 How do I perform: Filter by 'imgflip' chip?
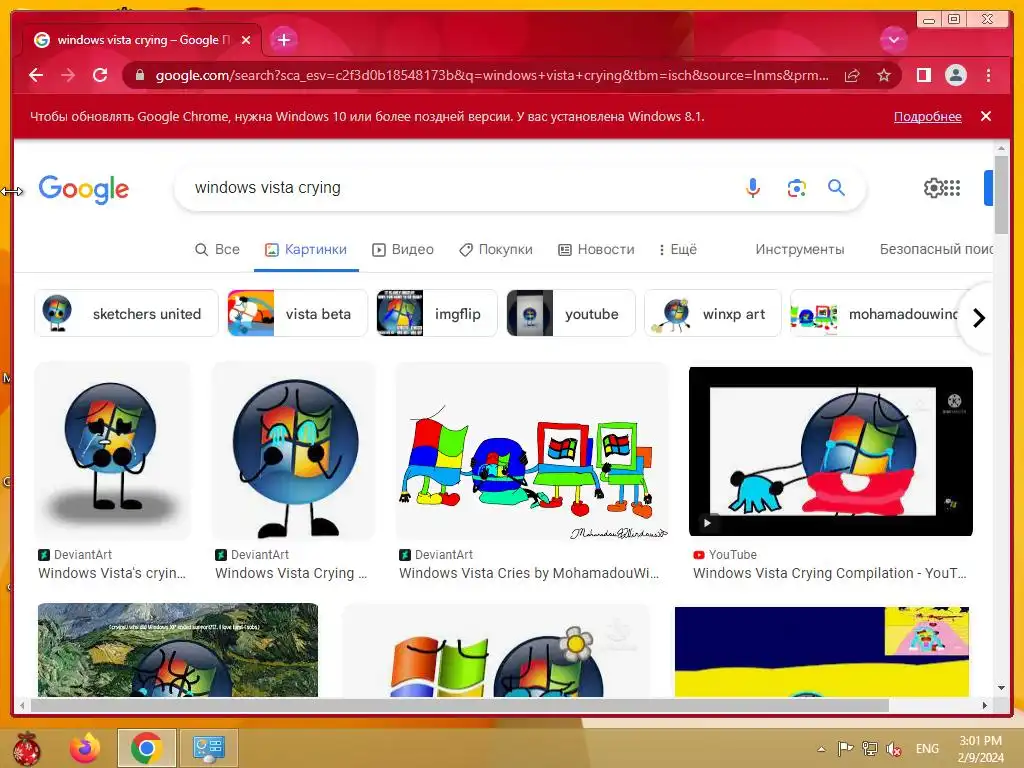tap(437, 313)
